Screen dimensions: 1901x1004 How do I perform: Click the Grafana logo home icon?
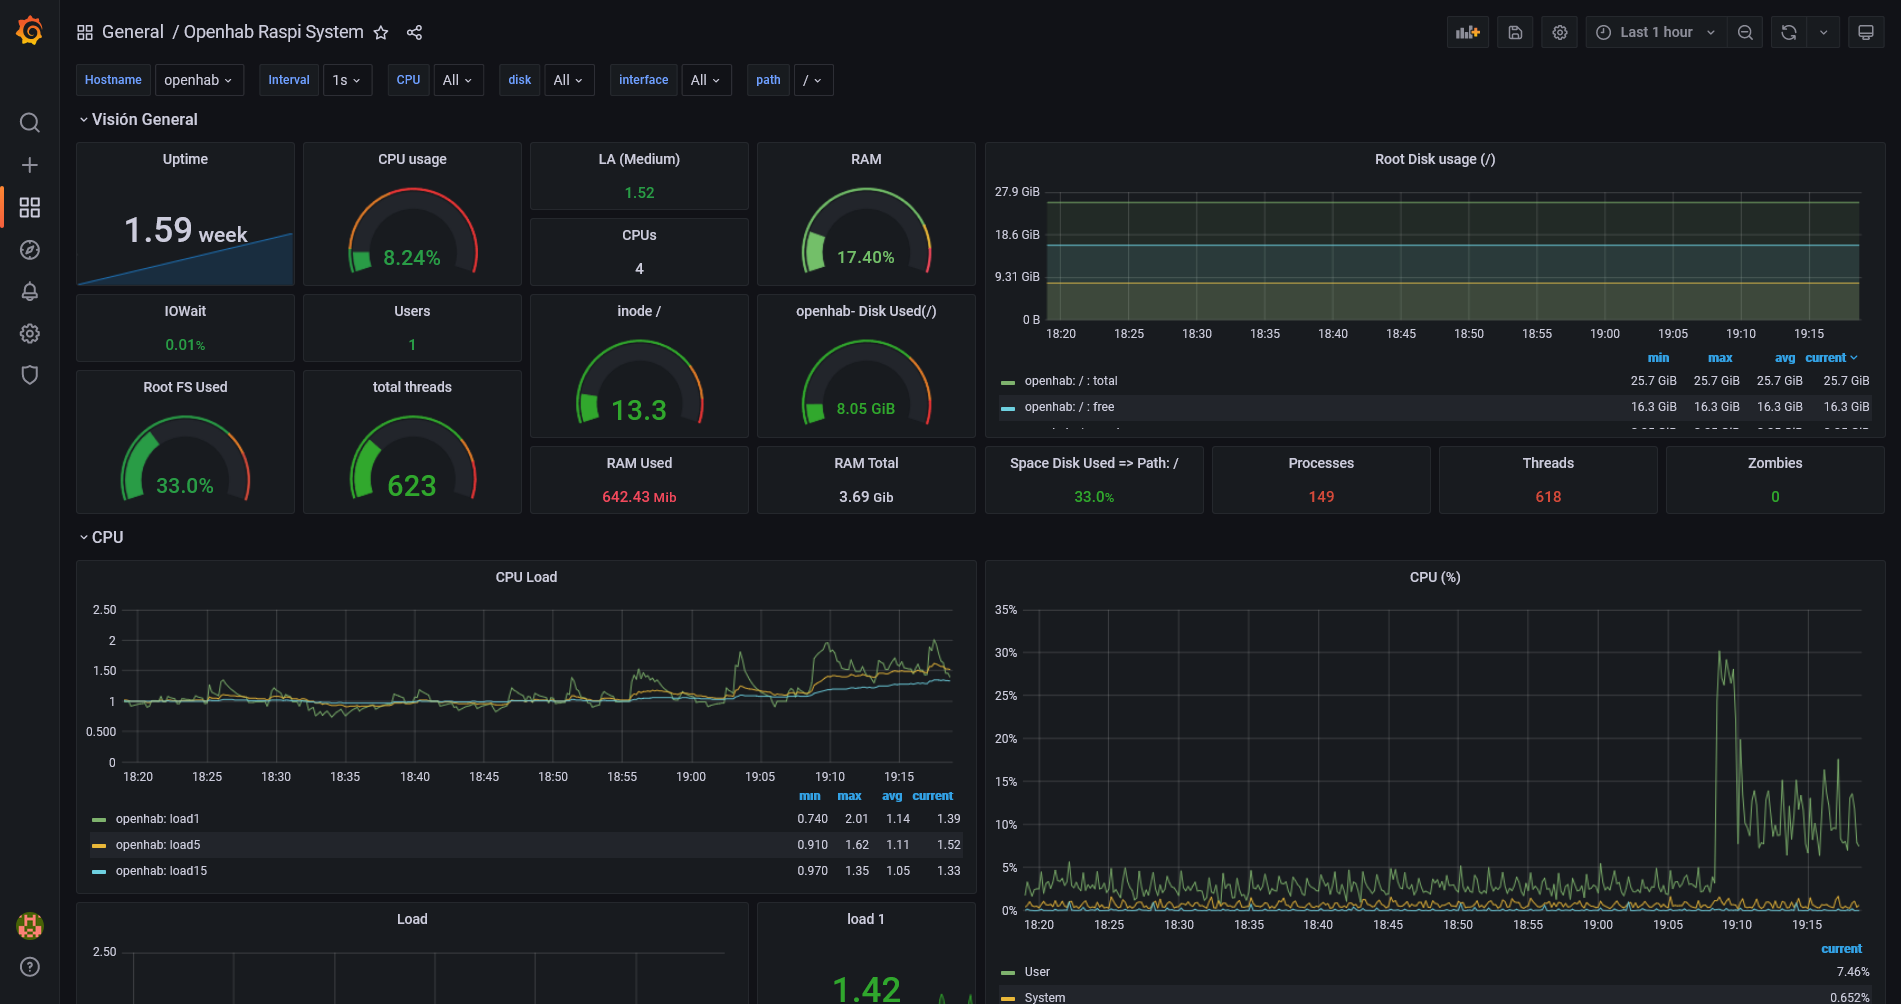click(30, 32)
